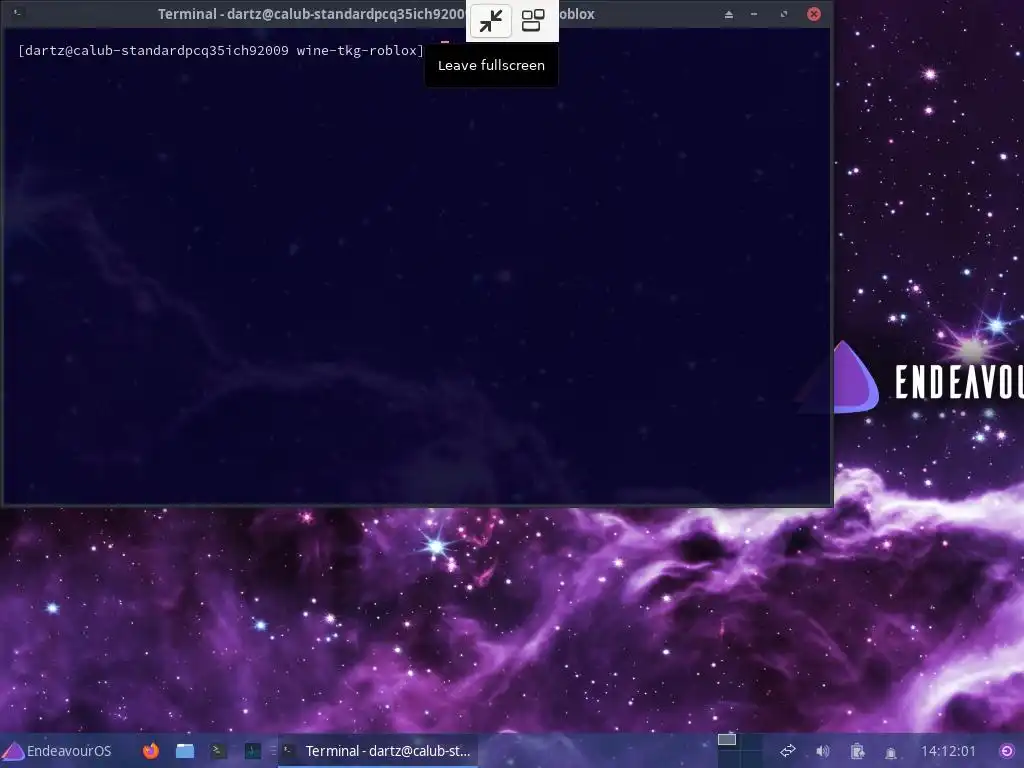Screen dimensions: 1024x768
Task: Launch Firefox from the panel
Action: (151, 751)
